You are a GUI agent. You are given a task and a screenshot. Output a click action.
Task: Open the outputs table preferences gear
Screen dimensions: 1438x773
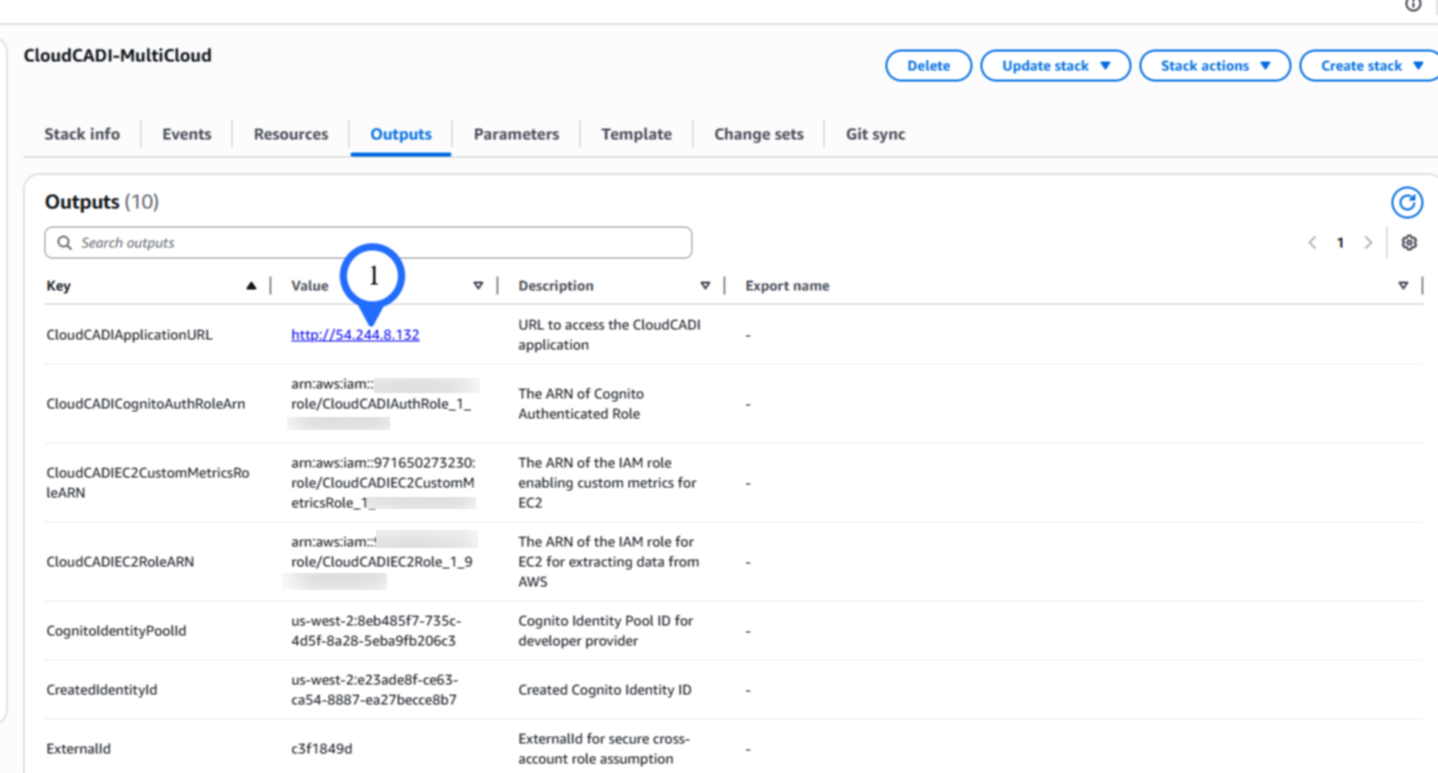pyautogui.click(x=1409, y=243)
